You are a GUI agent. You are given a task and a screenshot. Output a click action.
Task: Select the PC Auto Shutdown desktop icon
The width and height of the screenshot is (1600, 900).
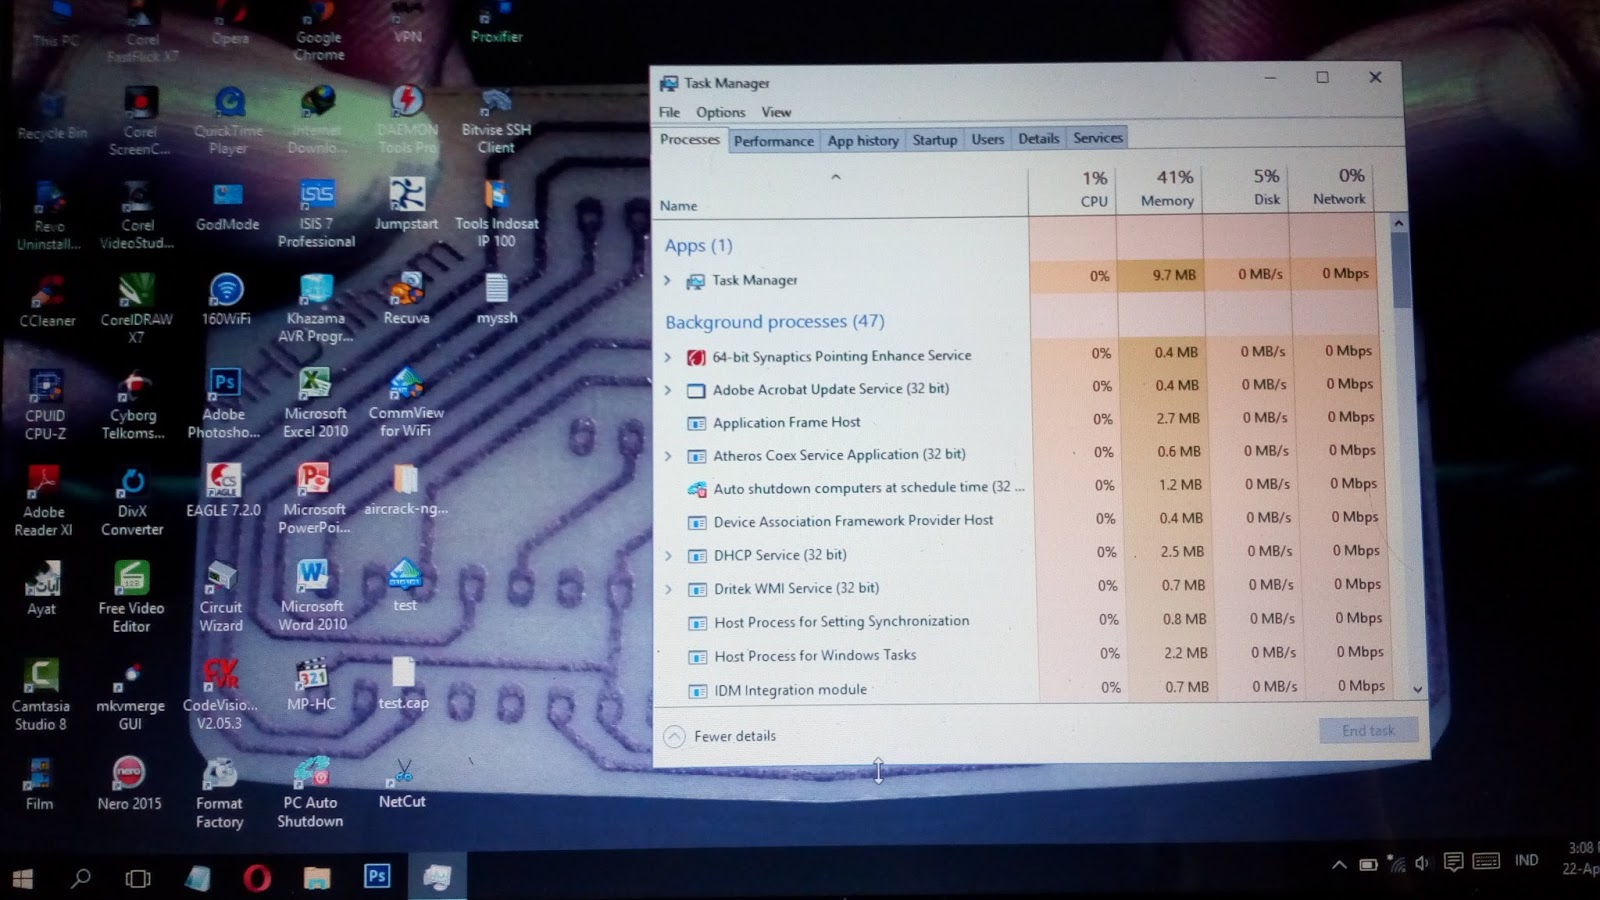310,792
